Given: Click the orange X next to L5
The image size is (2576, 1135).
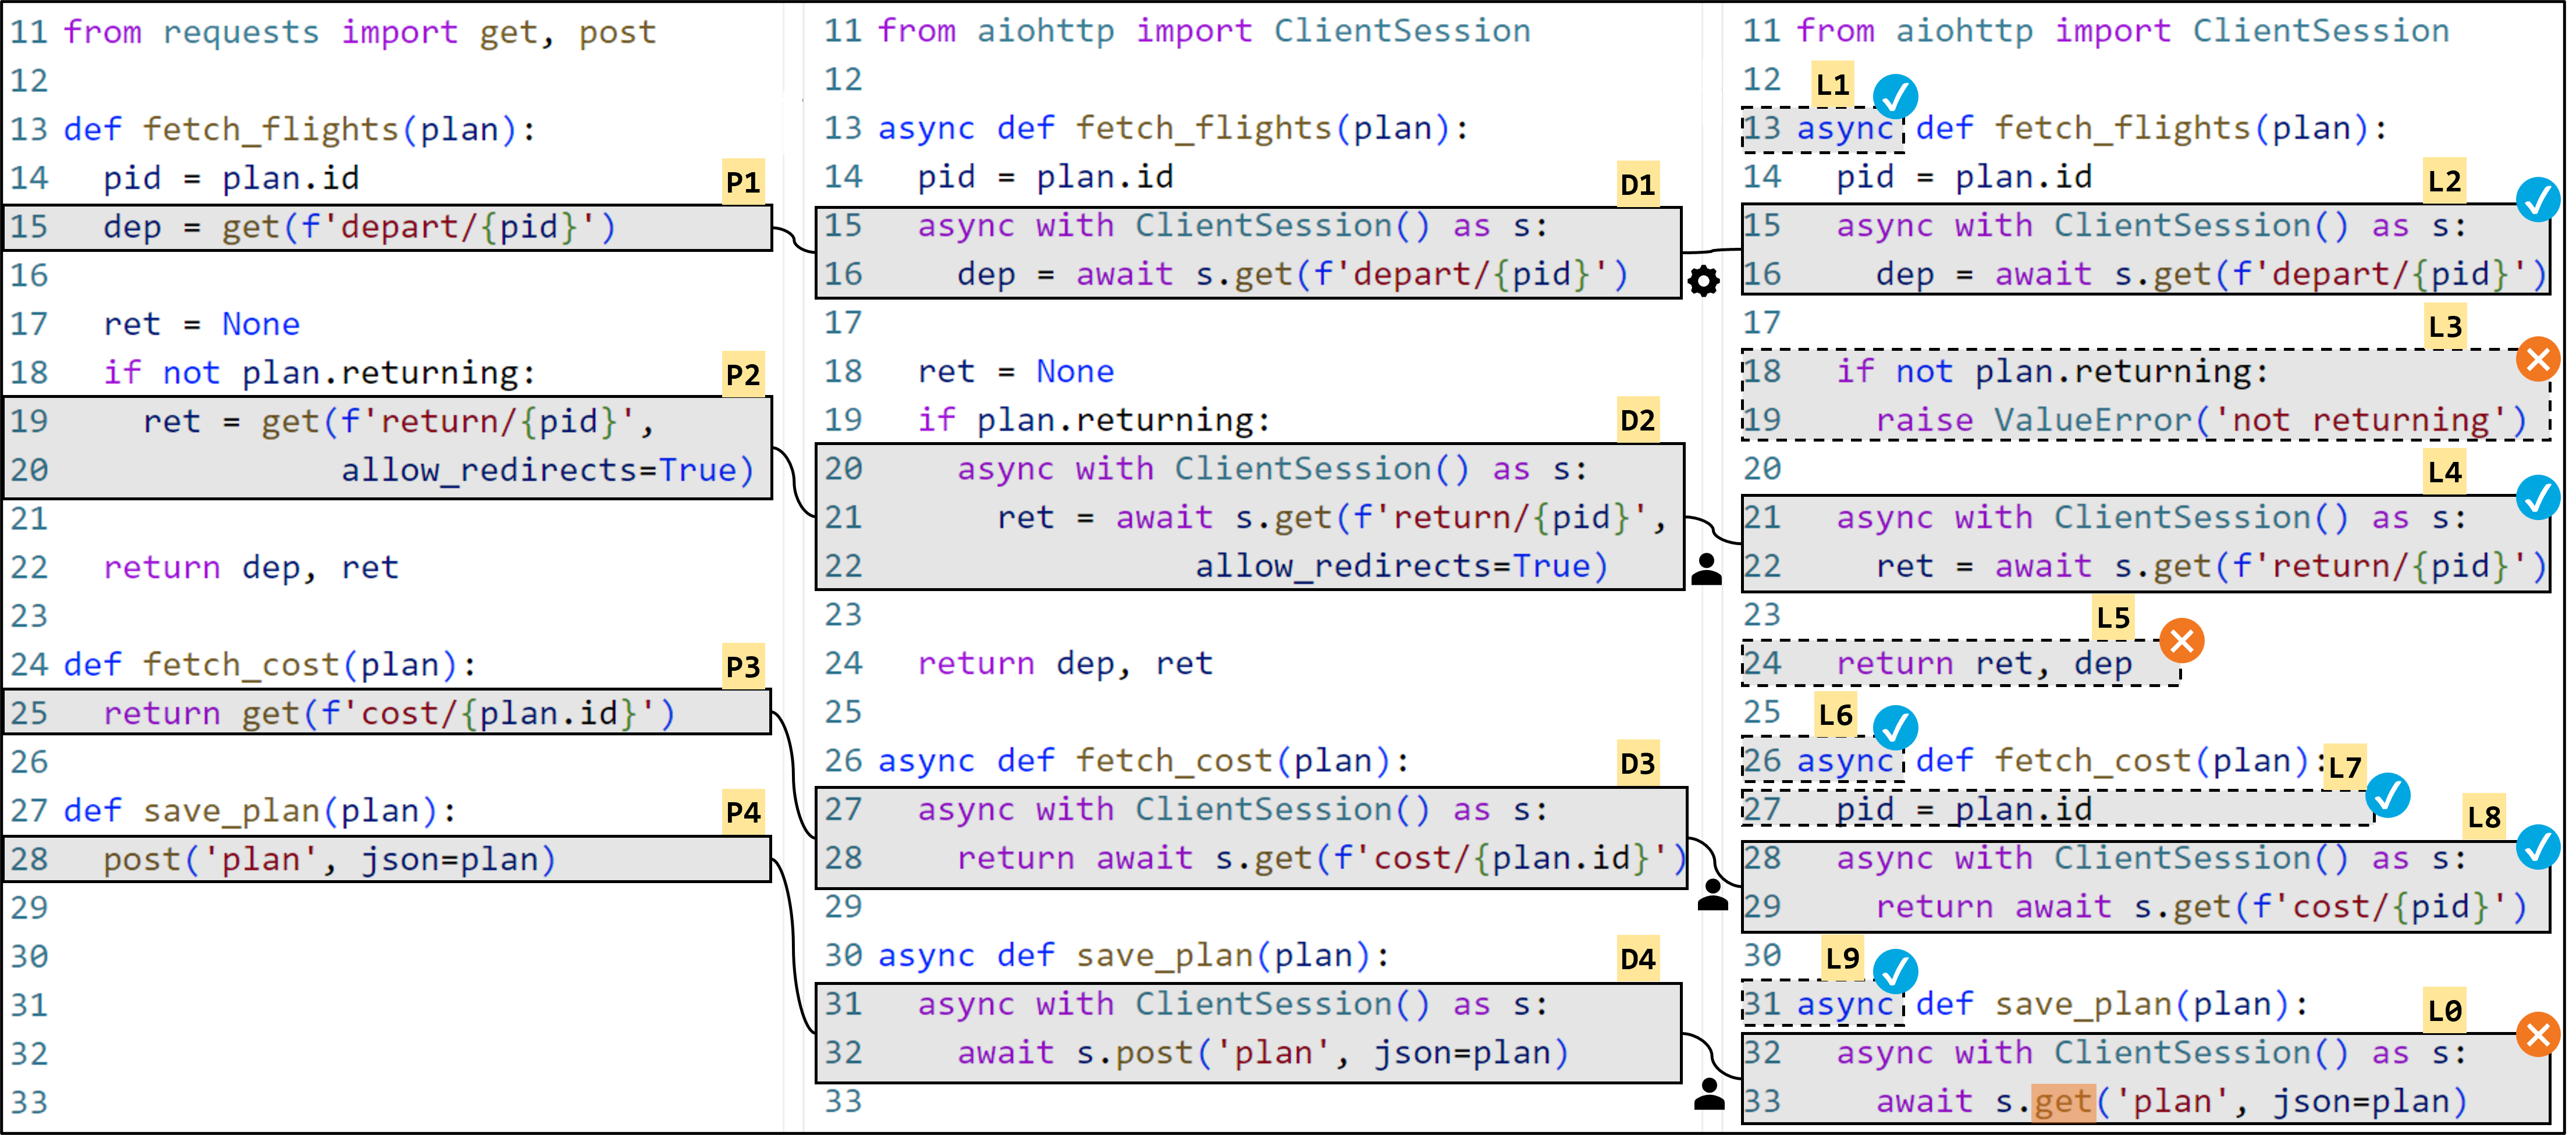Looking at the screenshot, I should tap(2182, 641).
